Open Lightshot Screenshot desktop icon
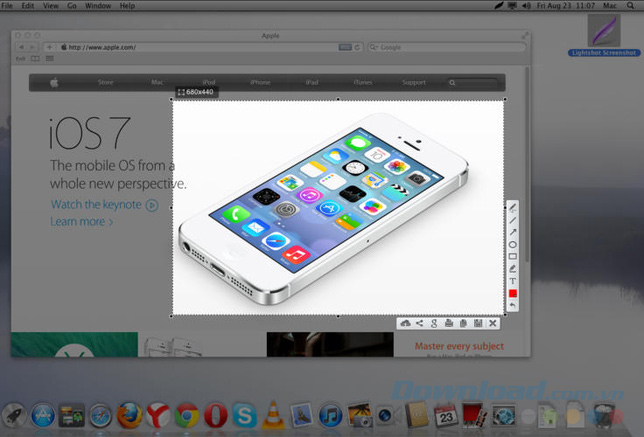 click(604, 35)
